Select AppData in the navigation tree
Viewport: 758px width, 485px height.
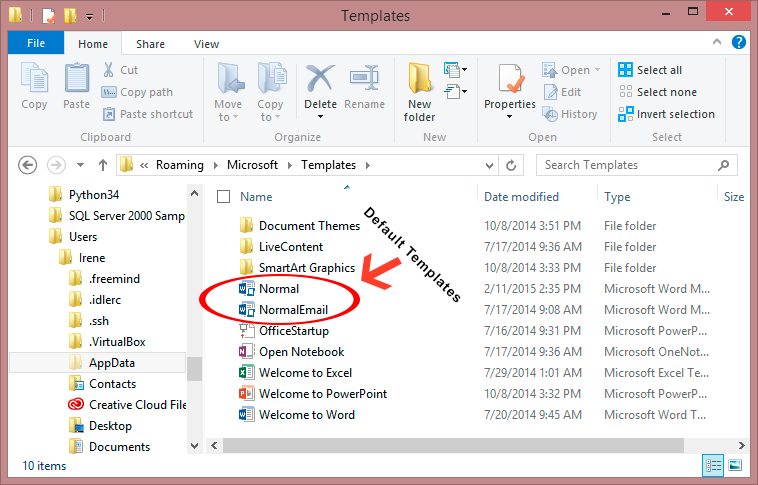pyautogui.click(x=97, y=363)
